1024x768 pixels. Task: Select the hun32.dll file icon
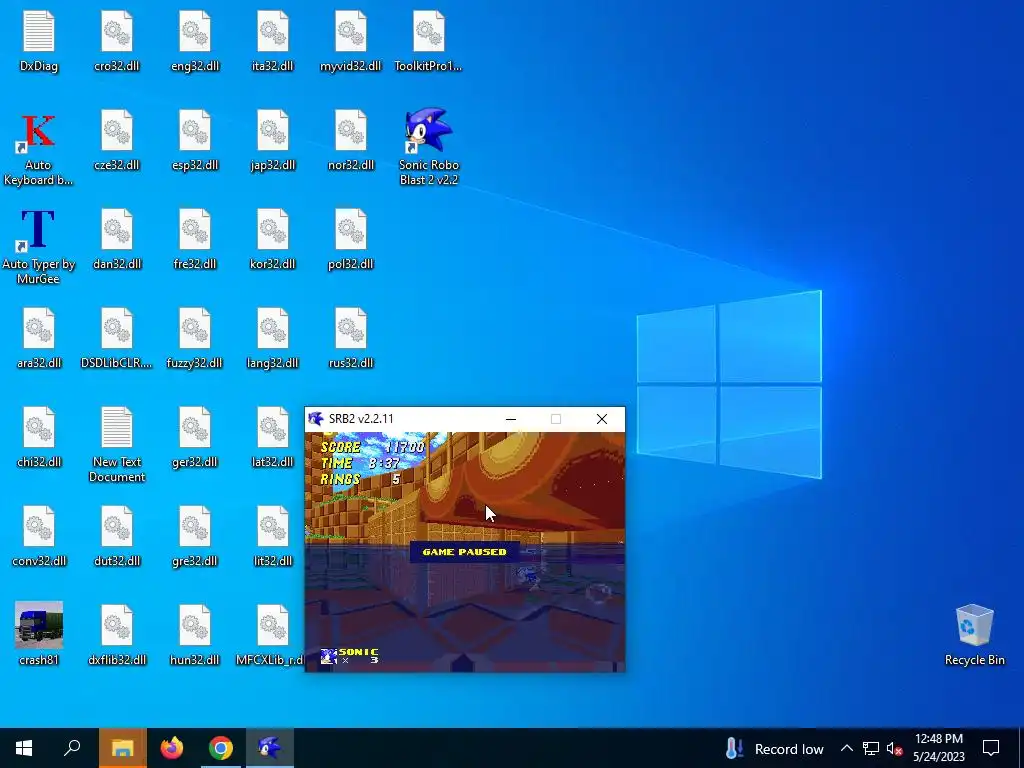195,625
